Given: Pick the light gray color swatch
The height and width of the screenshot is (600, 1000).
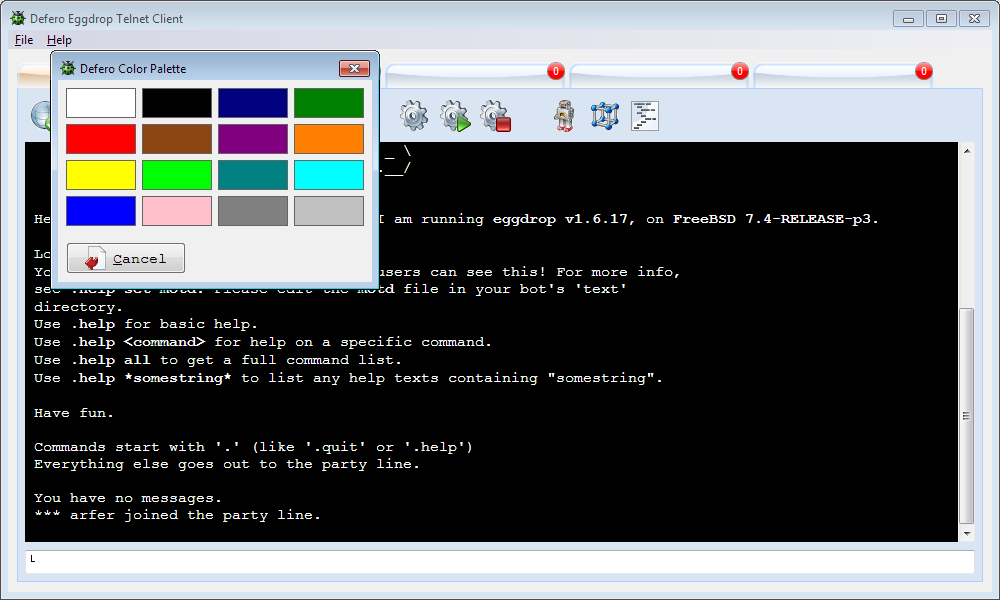Looking at the screenshot, I should [x=329, y=211].
